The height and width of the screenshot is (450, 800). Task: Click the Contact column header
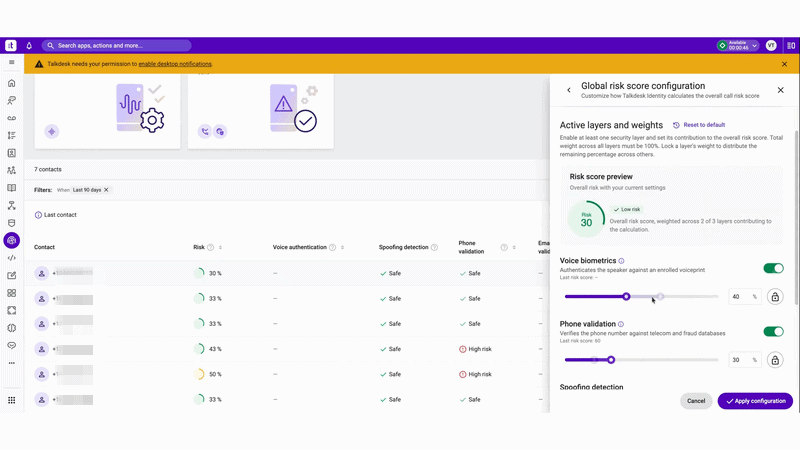[x=44, y=247]
